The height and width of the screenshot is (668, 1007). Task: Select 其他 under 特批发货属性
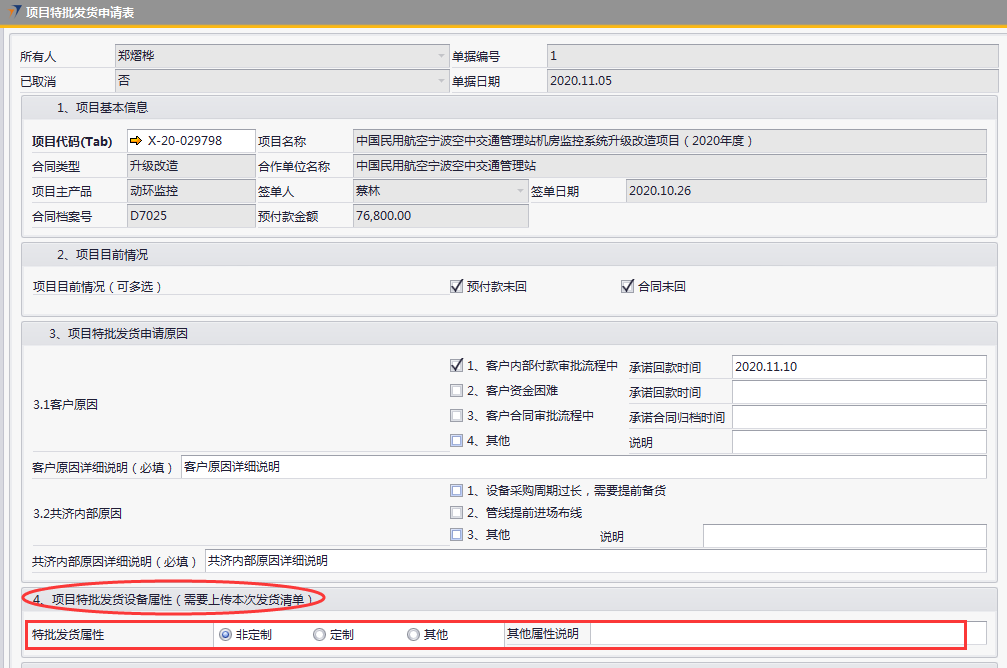(413, 634)
